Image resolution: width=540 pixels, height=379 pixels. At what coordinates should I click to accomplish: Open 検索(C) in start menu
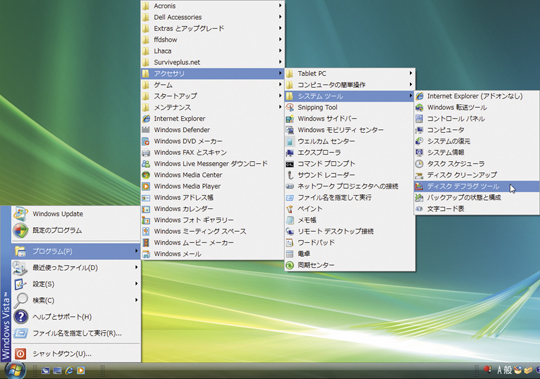click(76, 300)
